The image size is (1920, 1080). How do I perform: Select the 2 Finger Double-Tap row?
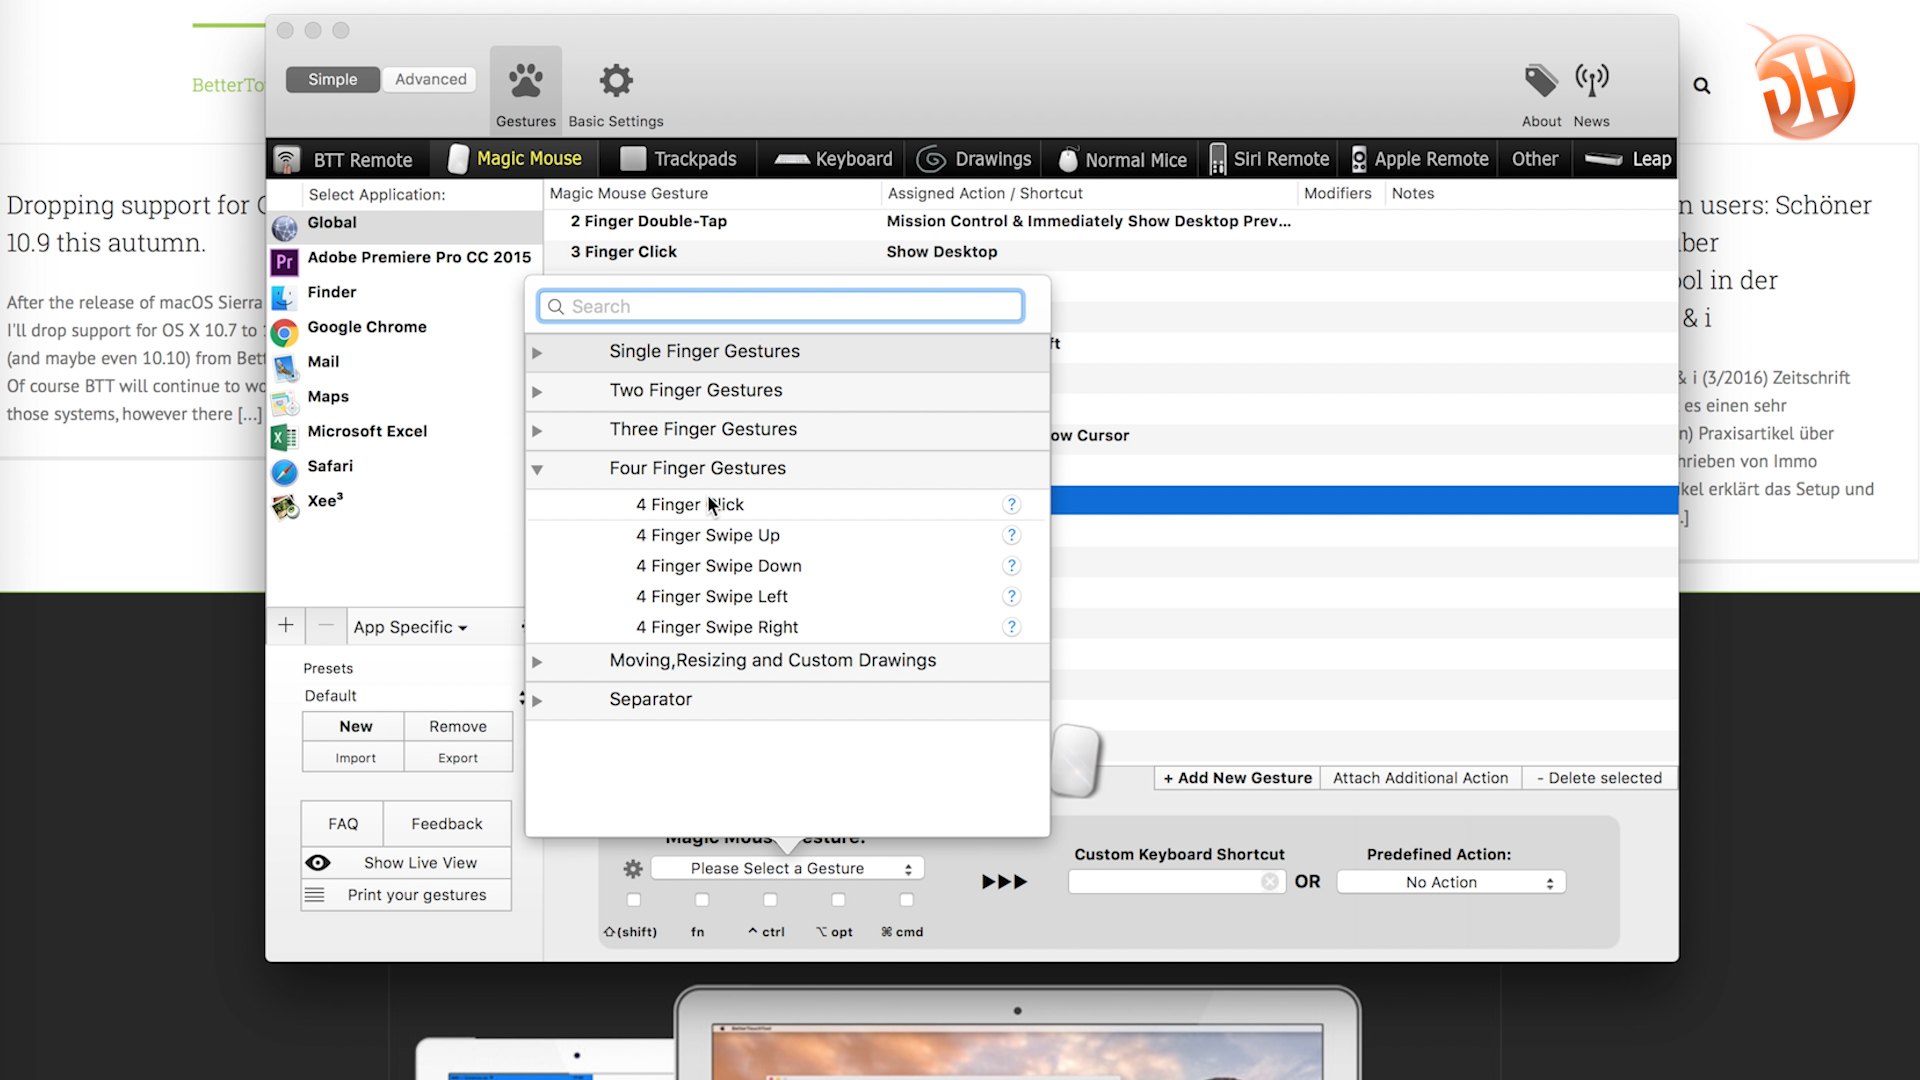click(1110, 222)
